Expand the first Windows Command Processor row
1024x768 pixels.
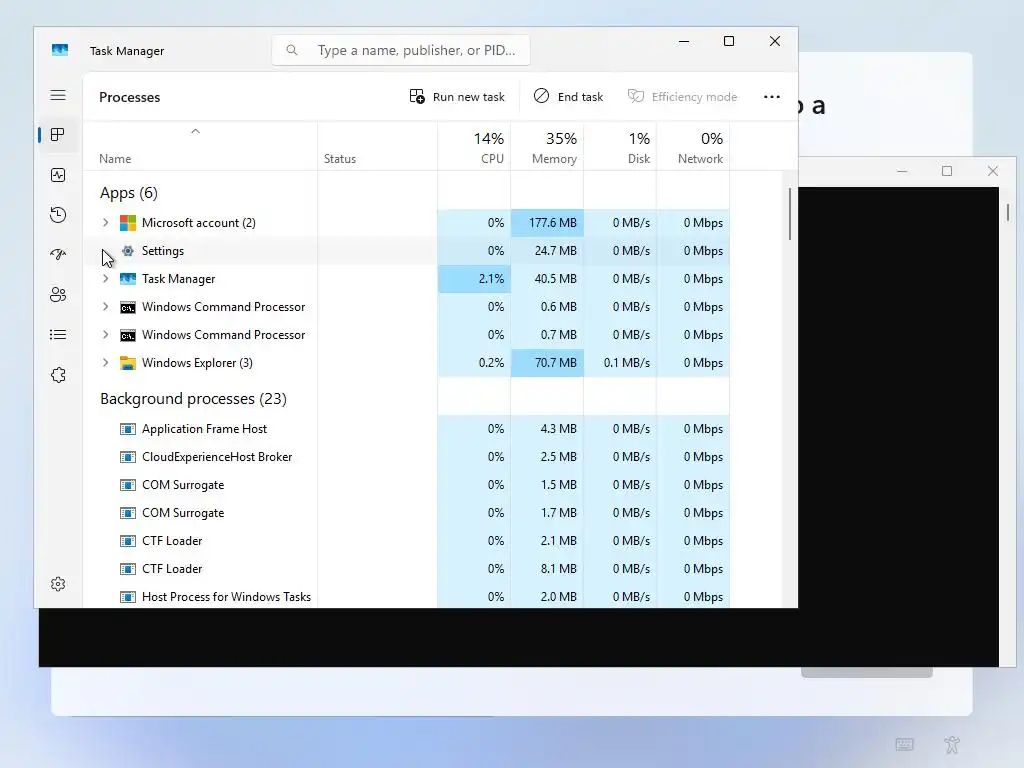pyautogui.click(x=106, y=307)
